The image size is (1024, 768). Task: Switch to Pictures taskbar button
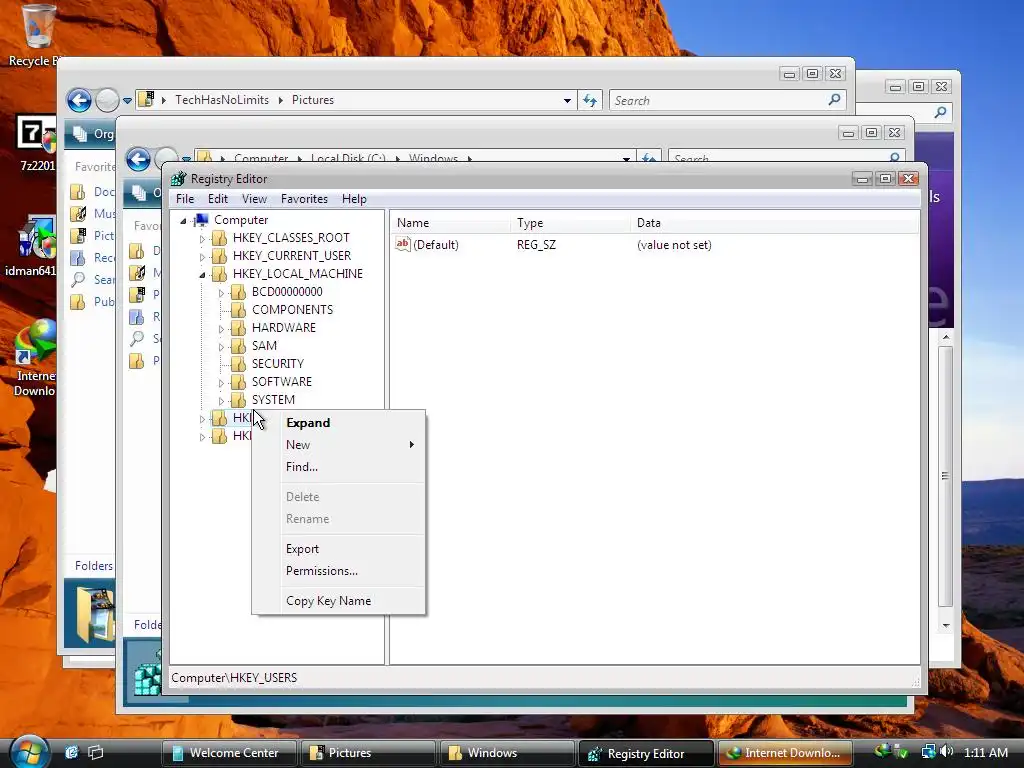(x=368, y=753)
